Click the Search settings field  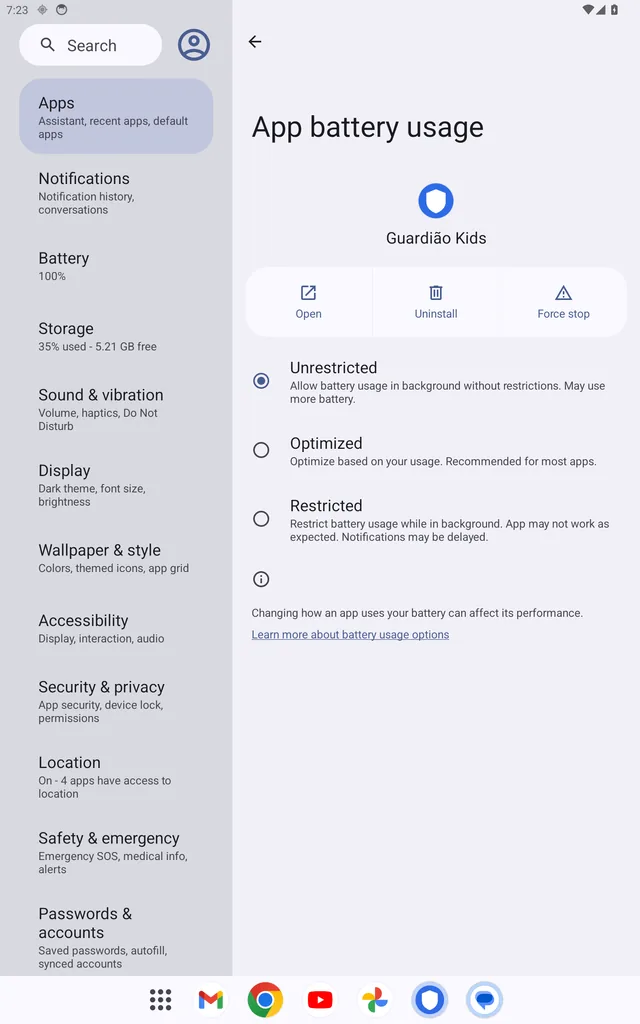pyautogui.click(x=90, y=45)
